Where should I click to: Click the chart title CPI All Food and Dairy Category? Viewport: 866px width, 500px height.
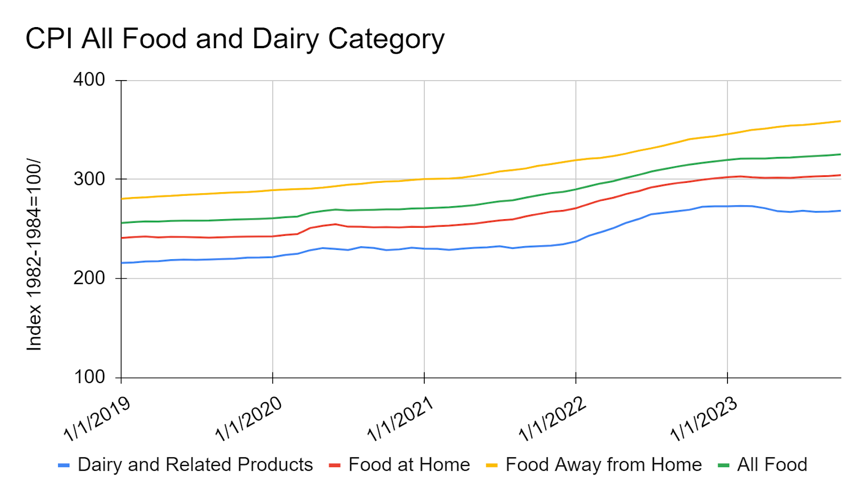click(235, 39)
